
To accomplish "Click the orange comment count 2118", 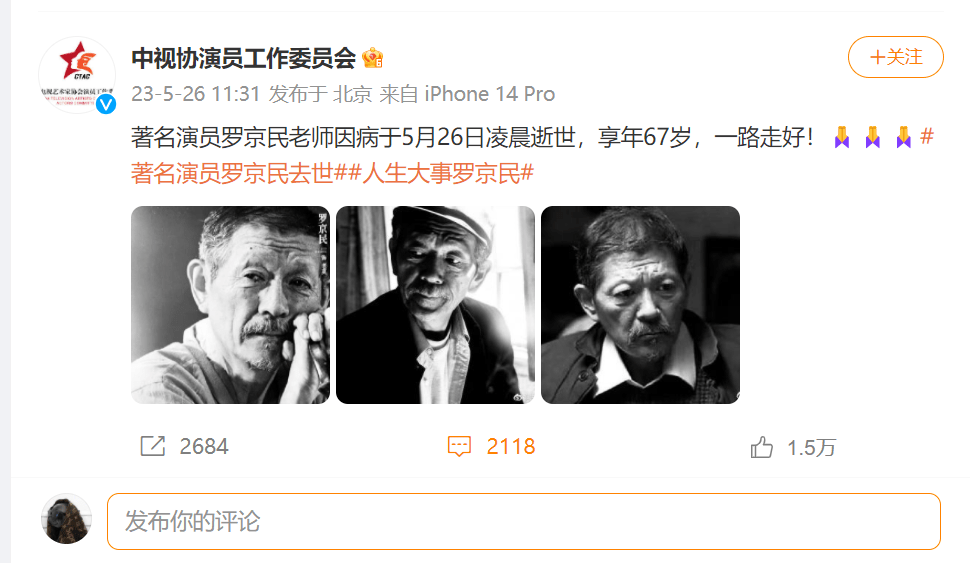I will 510,447.
